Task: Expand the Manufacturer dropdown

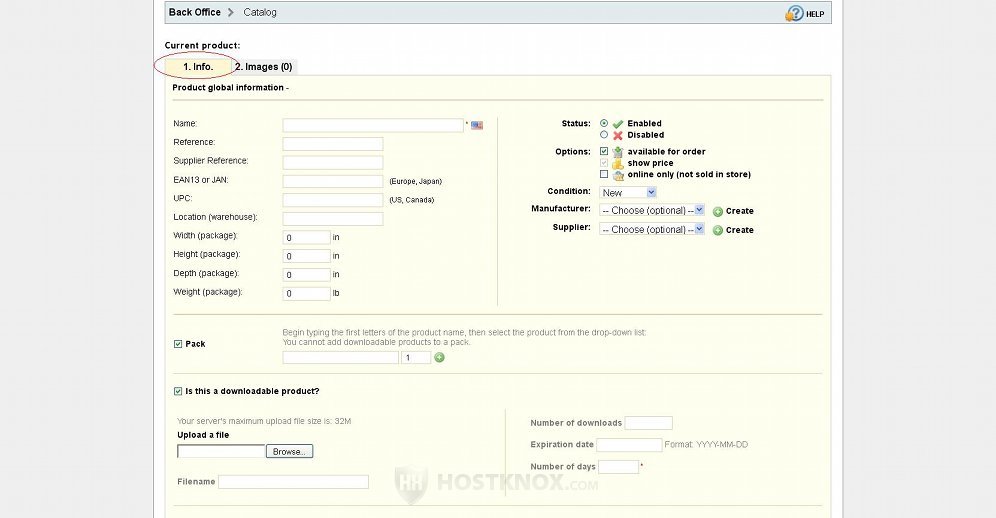Action: (x=652, y=211)
